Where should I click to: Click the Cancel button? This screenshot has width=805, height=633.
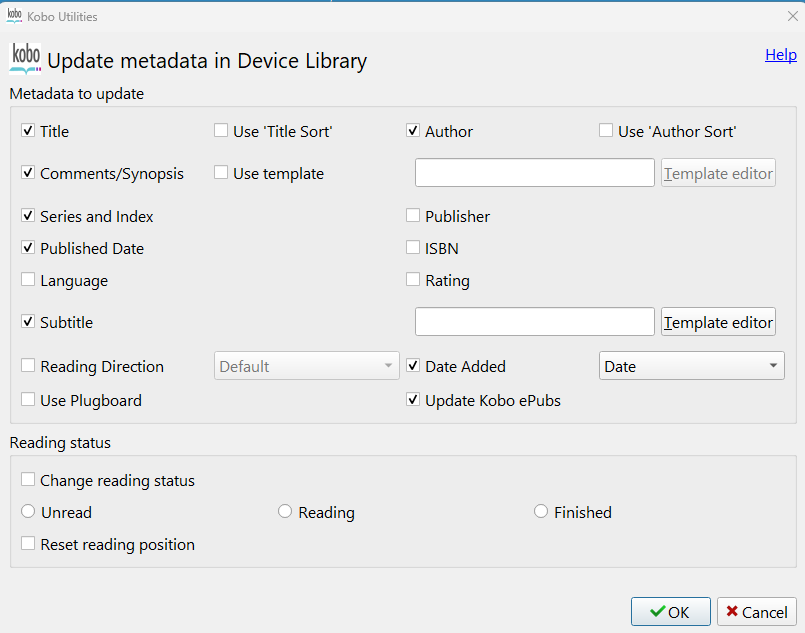pos(756,611)
